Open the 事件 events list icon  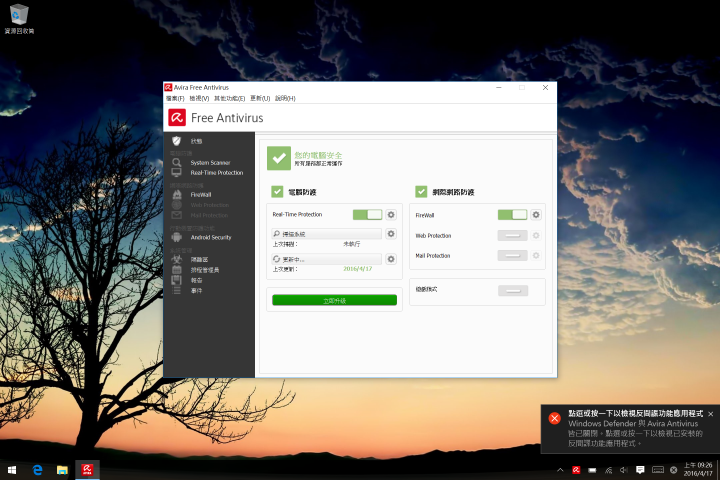click(177, 290)
